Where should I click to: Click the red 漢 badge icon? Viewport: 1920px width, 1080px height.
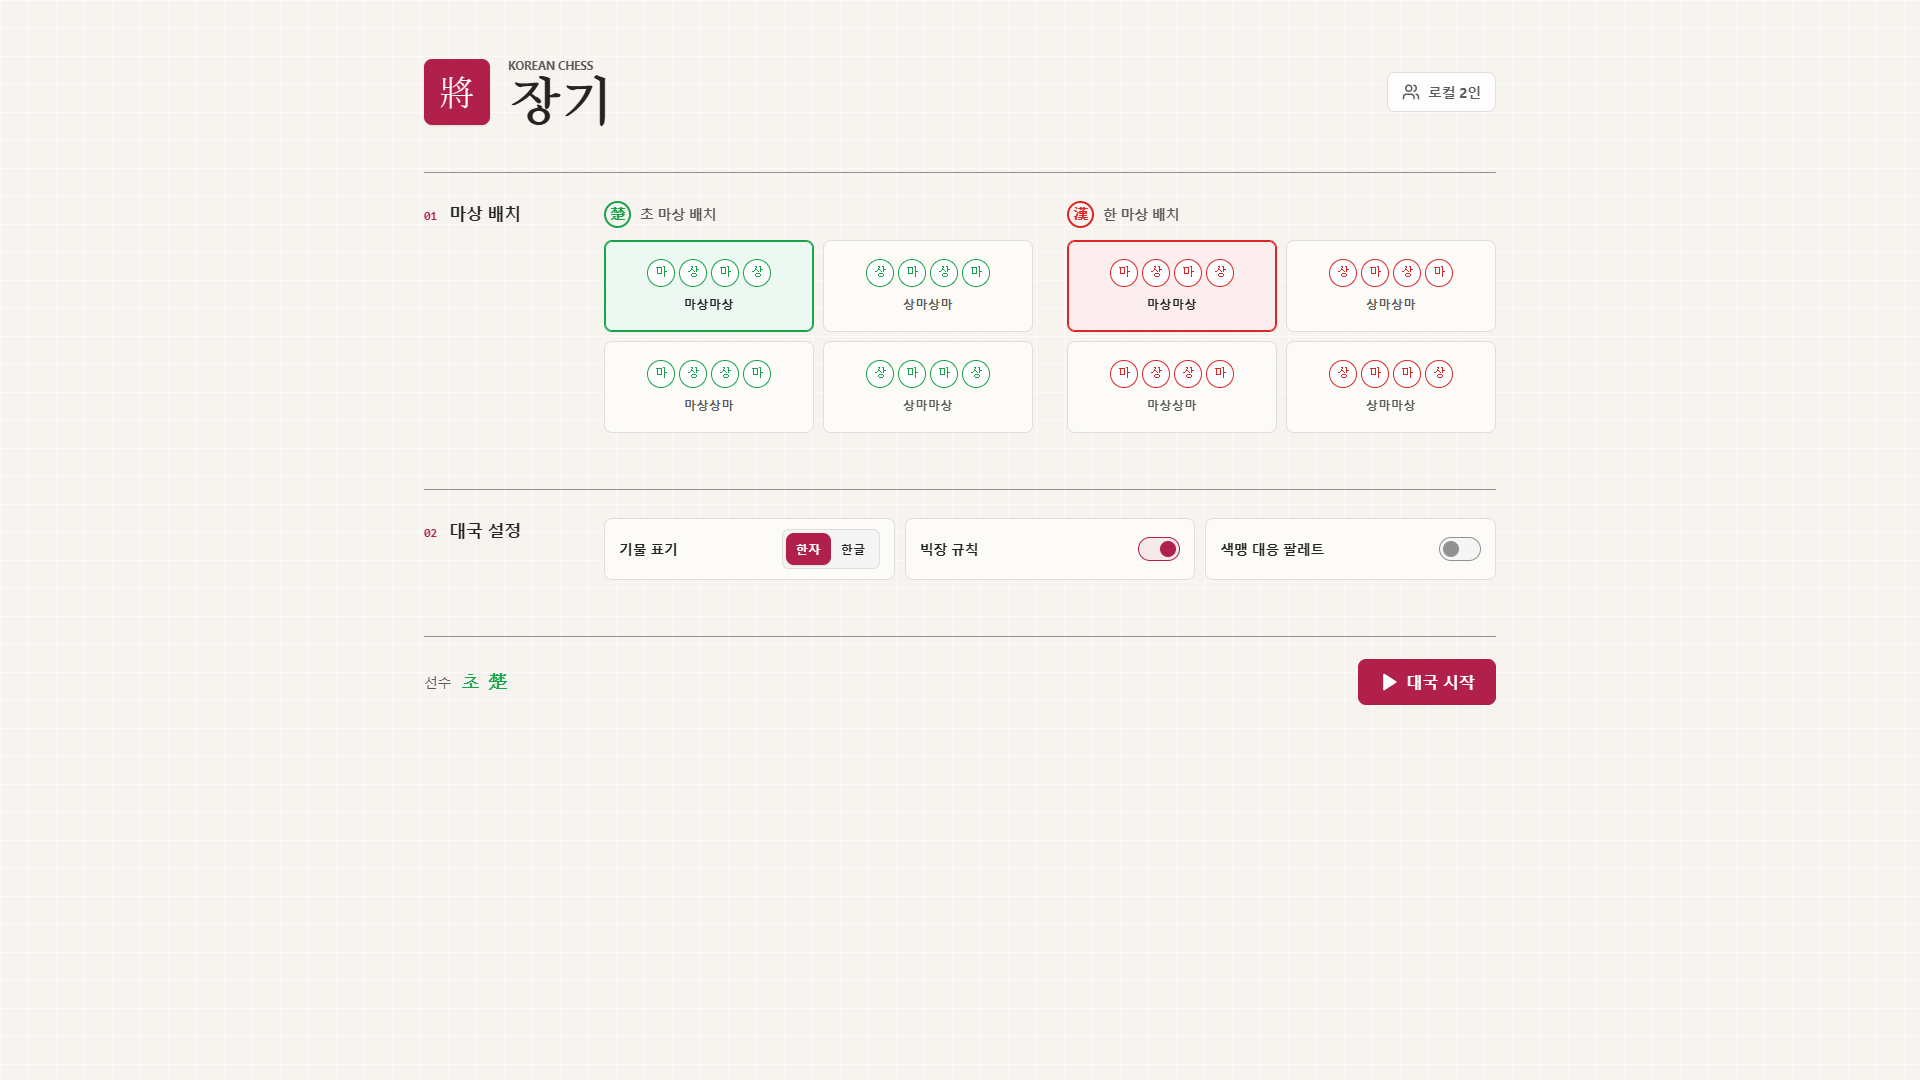pyautogui.click(x=1081, y=214)
